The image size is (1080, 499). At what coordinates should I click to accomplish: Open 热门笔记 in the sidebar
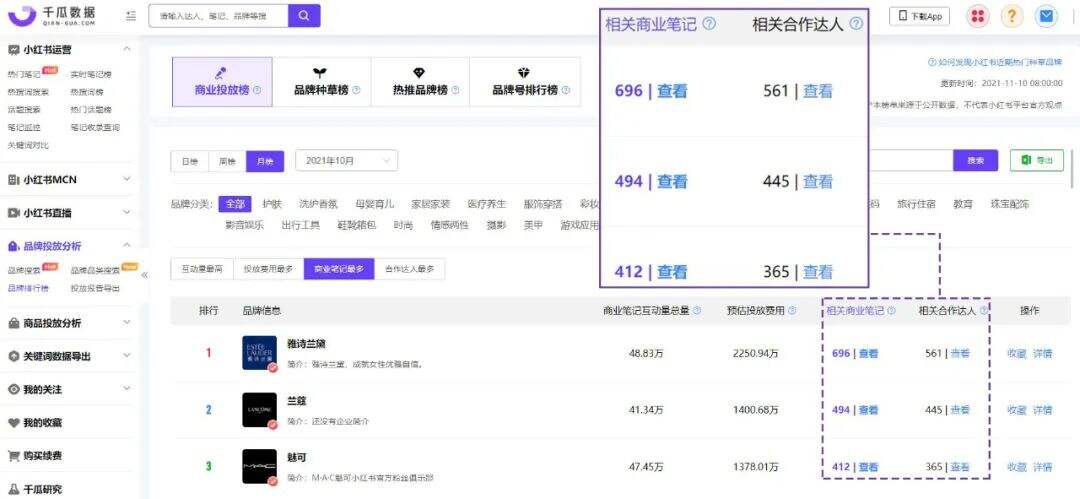pos(23,74)
